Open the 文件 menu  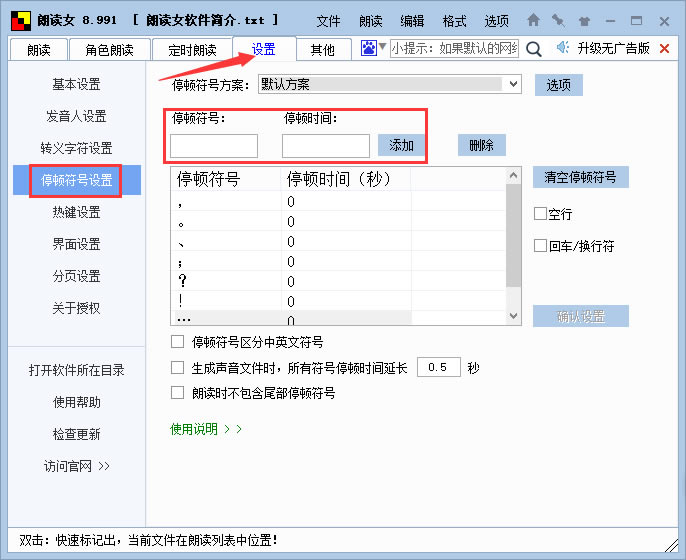coord(328,21)
